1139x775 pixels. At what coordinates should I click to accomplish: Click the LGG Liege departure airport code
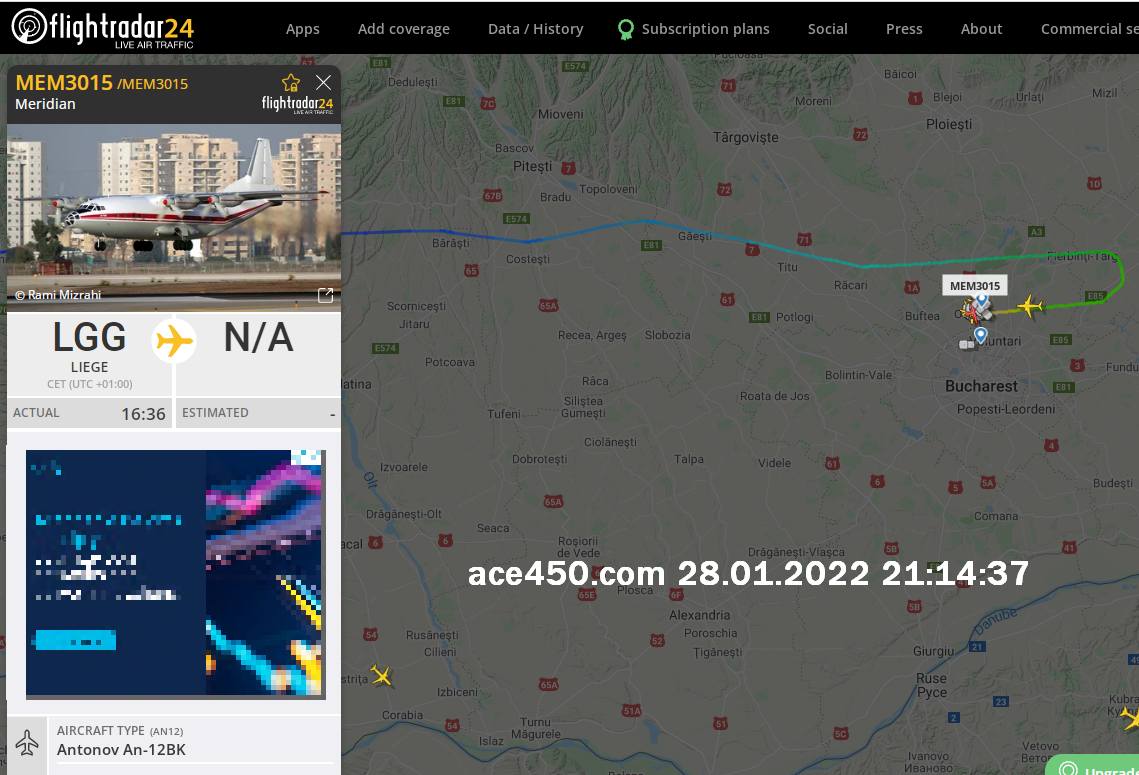[x=89, y=338]
